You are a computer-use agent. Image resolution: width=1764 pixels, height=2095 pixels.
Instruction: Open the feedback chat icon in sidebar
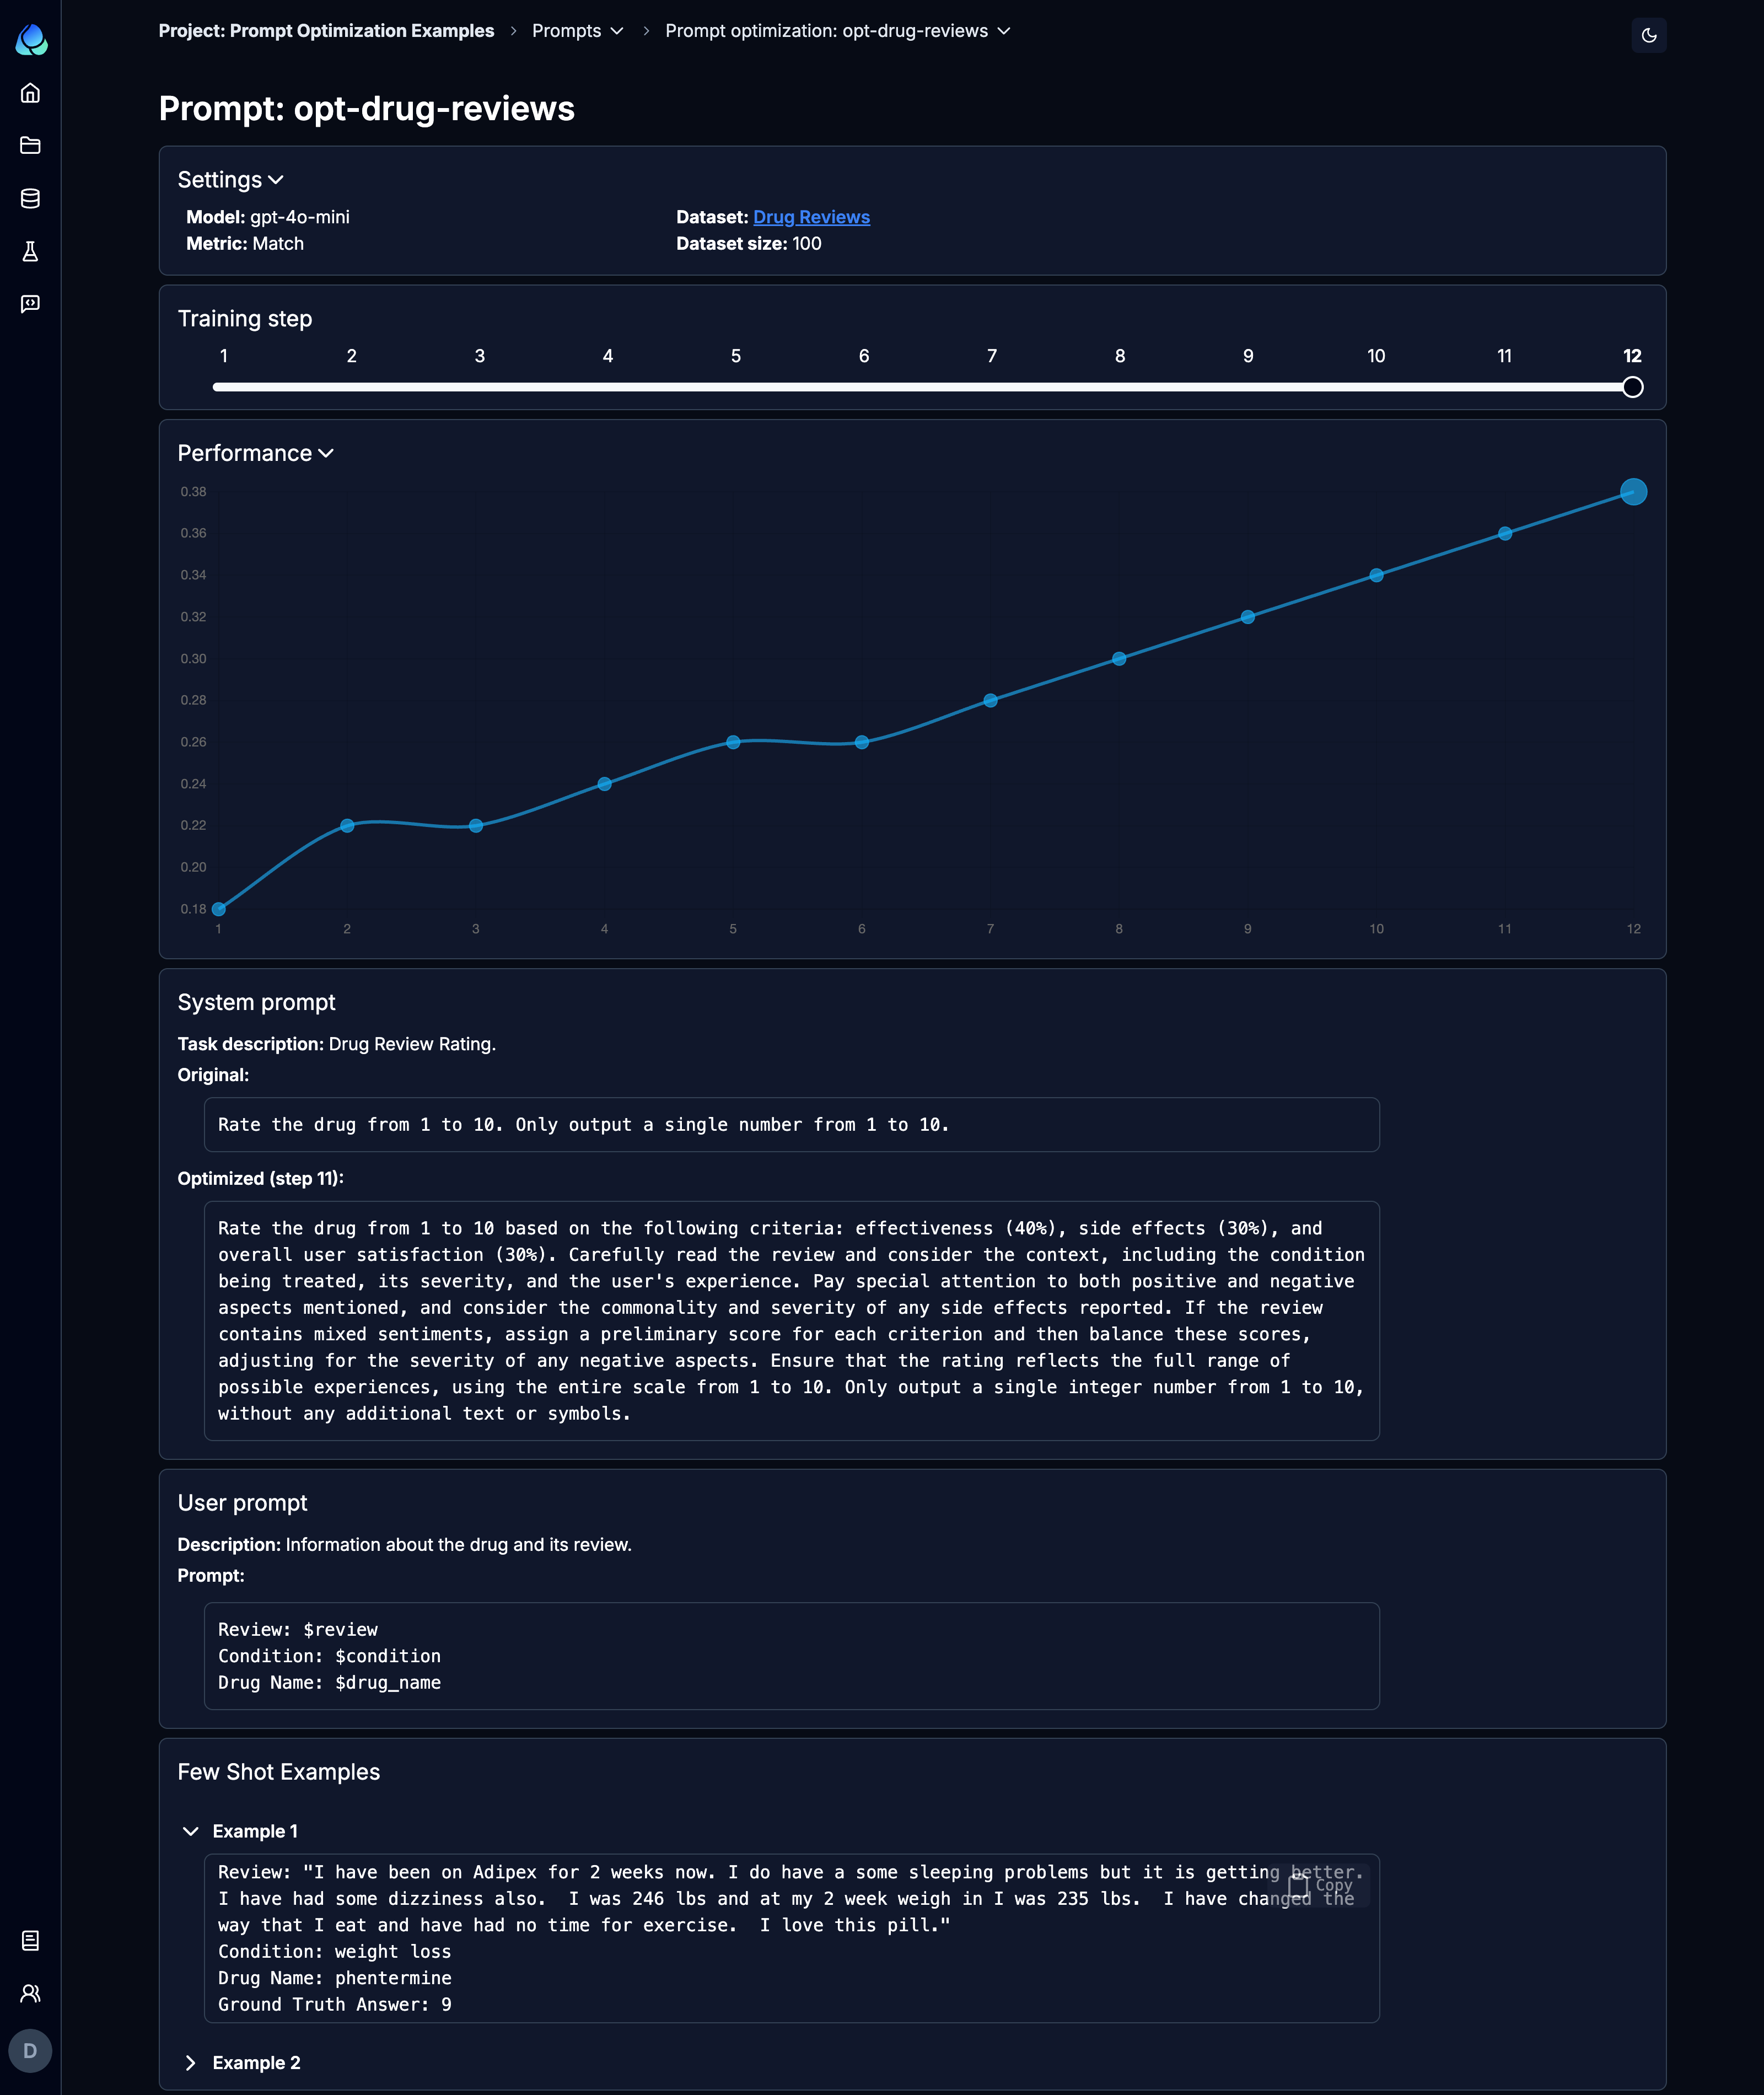point(30,304)
